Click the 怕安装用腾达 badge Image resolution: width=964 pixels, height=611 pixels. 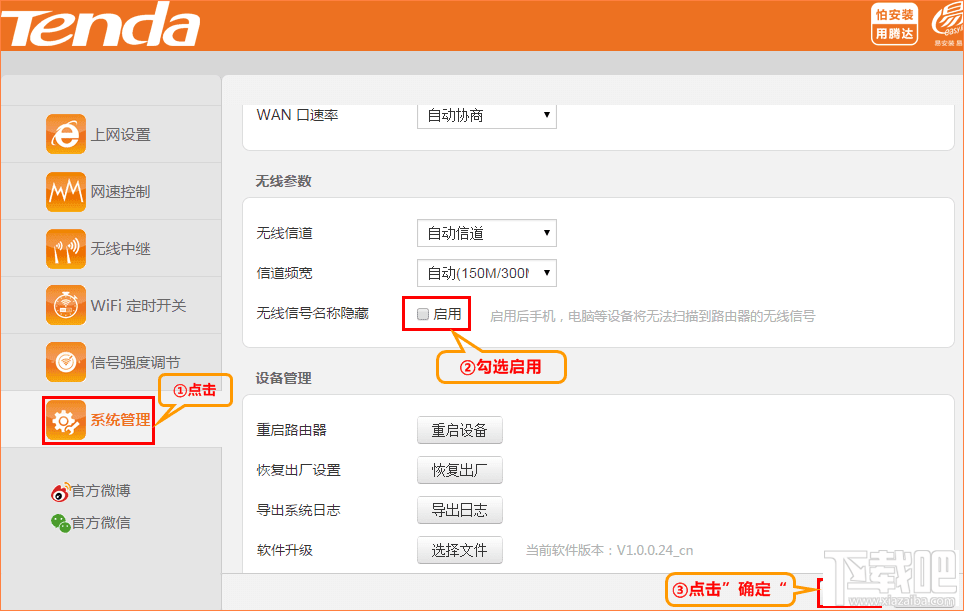coord(893,25)
